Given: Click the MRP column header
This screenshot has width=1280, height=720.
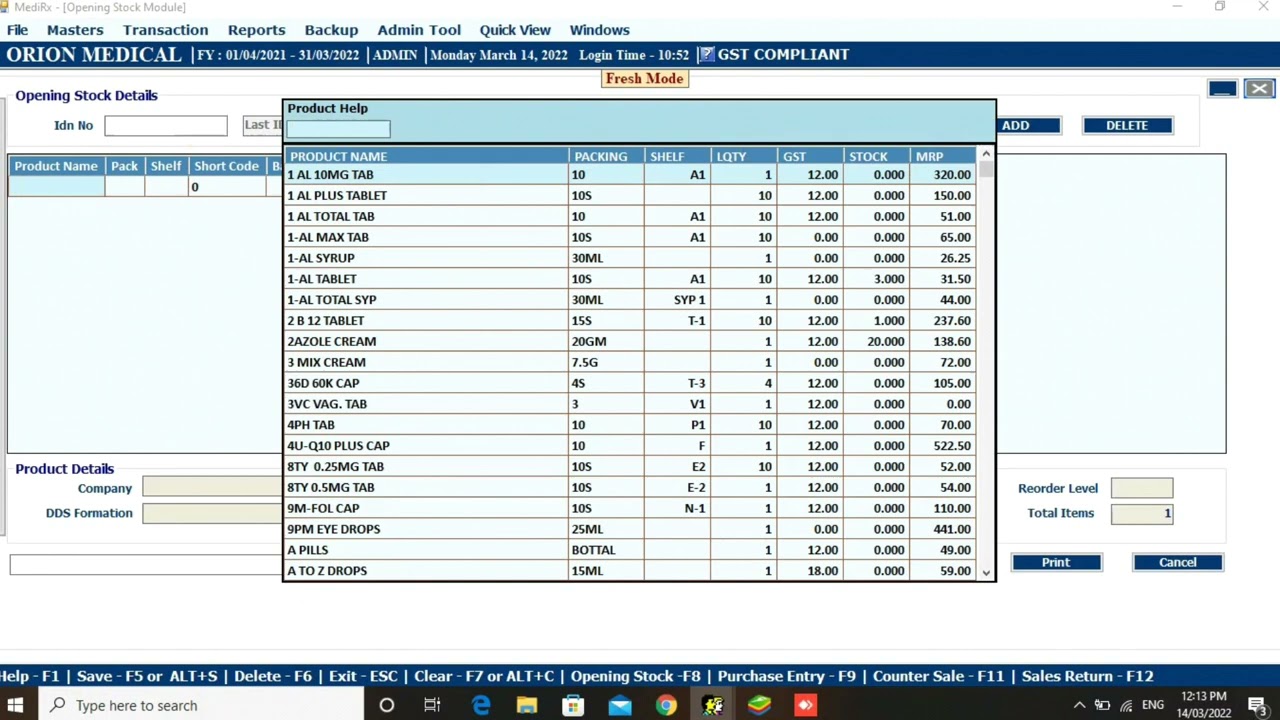Looking at the screenshot, I should [943, 156].
